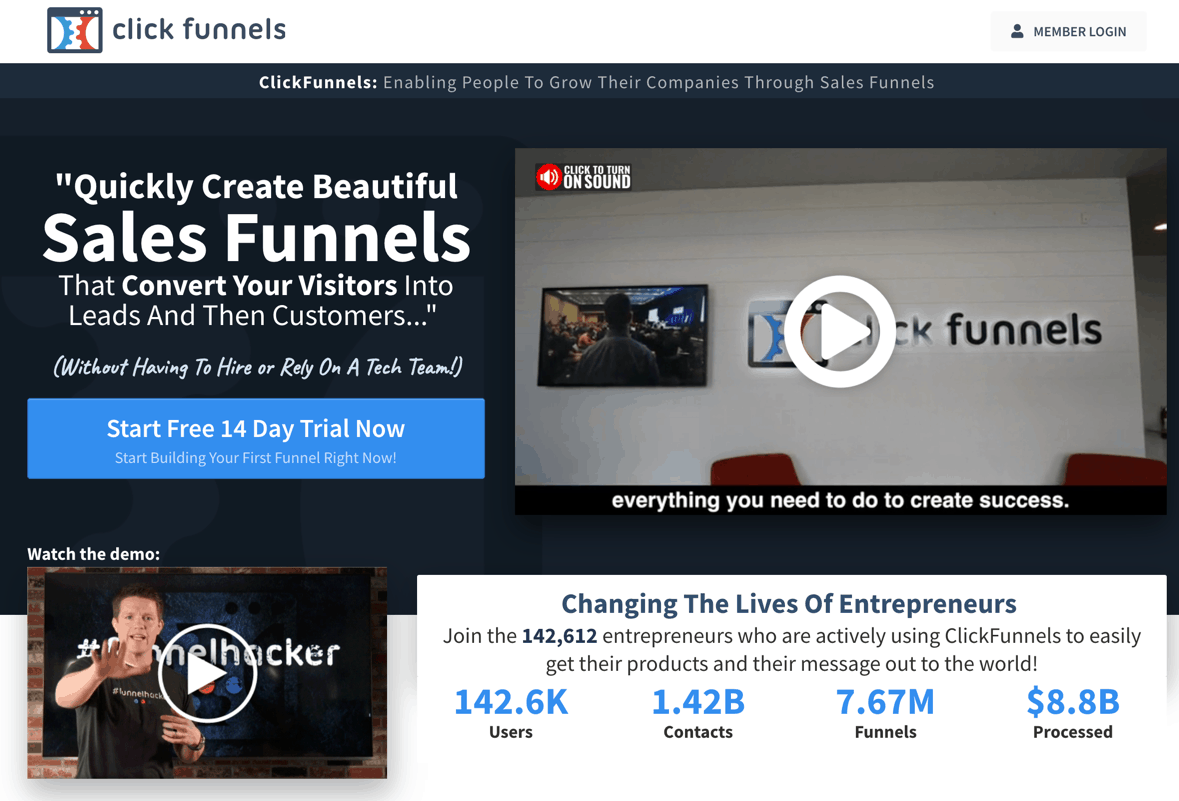The height and width of the screenshot is (801, 1179).
Task: Play the #funnelhacker demo video
Action: pos(208,673)
